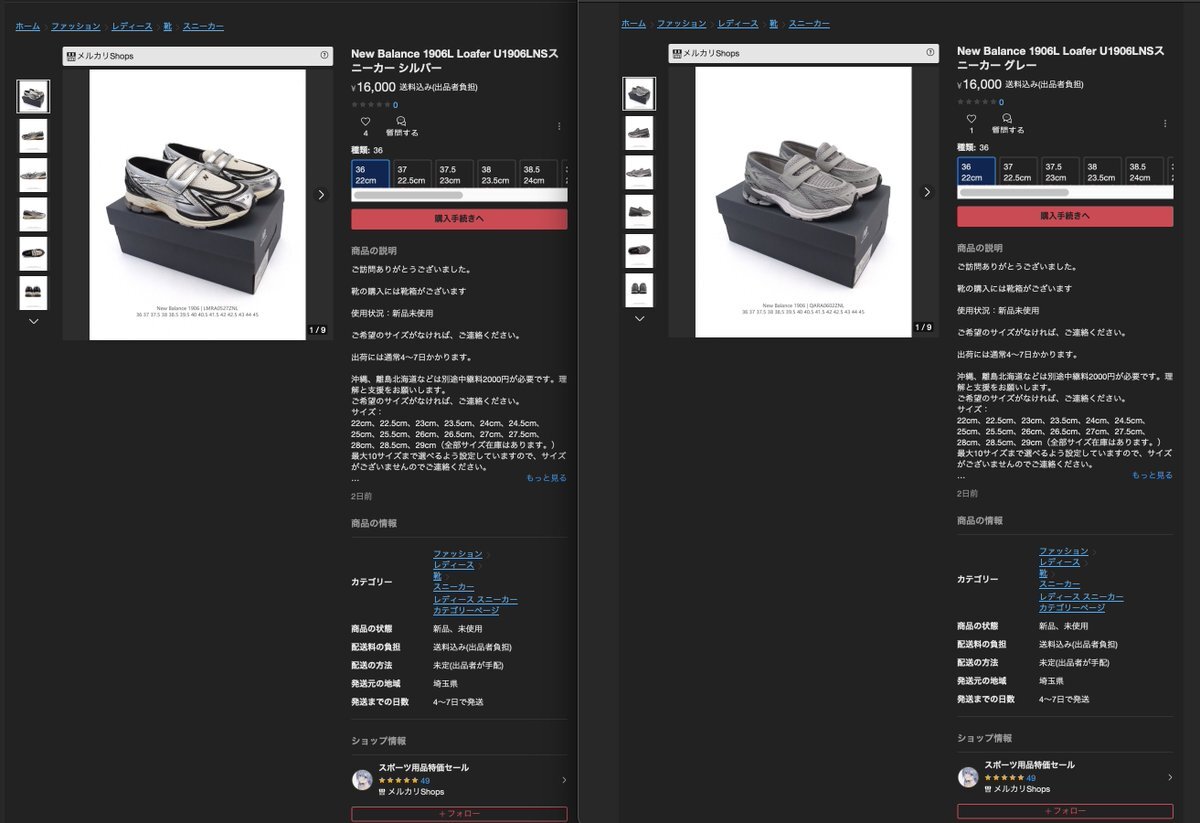The height and width of the screenshot is (823, 1200).
Task: Go to レディース breadcrumb in silver listing
Action: [132, 26]
